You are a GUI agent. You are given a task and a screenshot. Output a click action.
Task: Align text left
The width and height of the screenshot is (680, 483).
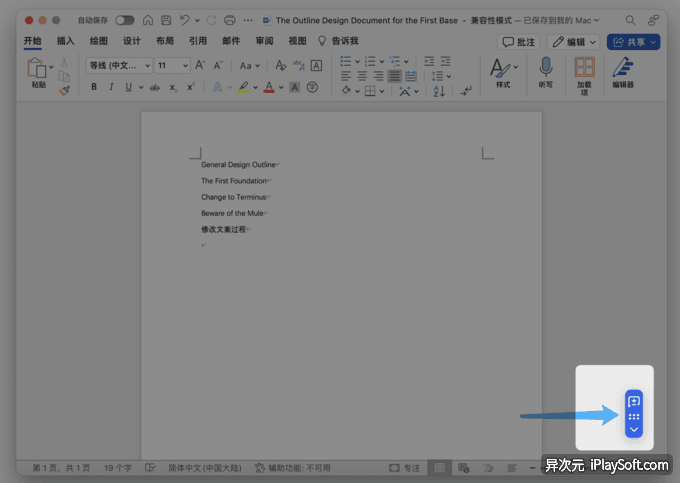point(346,76)
